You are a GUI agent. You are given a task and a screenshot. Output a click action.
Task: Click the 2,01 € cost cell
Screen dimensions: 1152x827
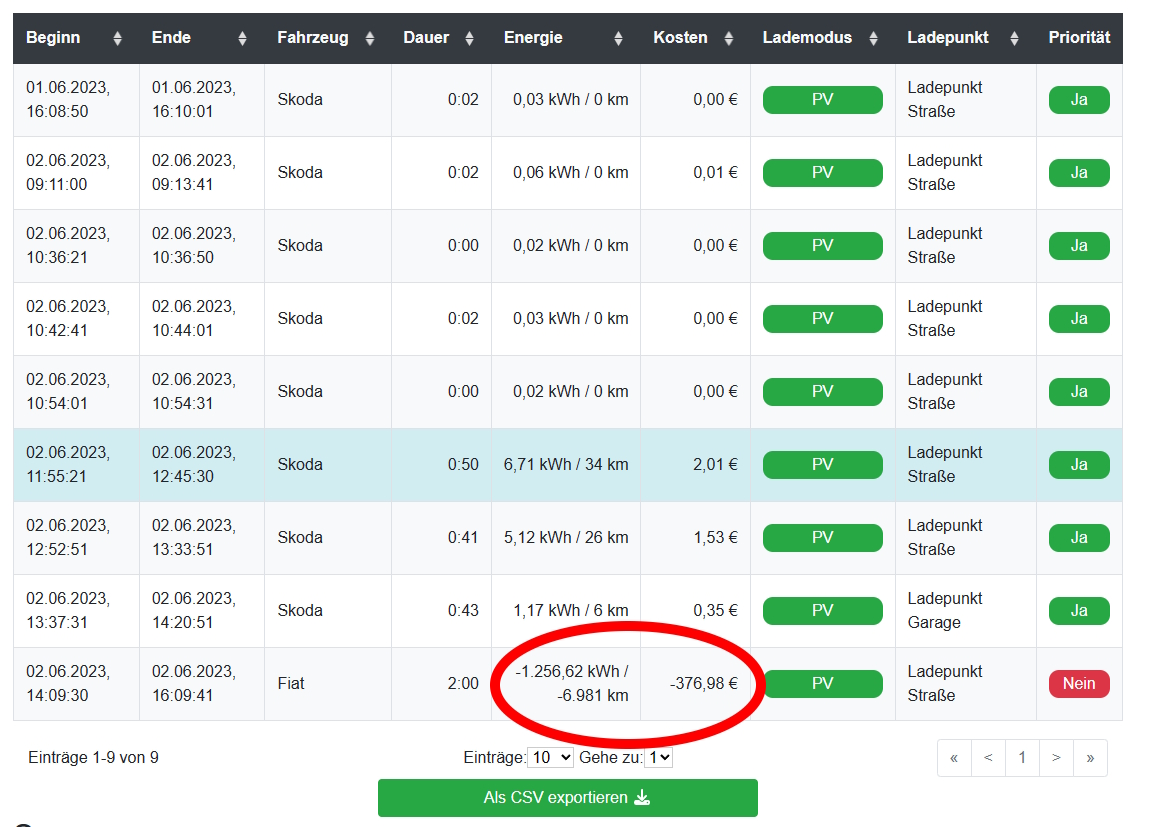coord(696,465)
